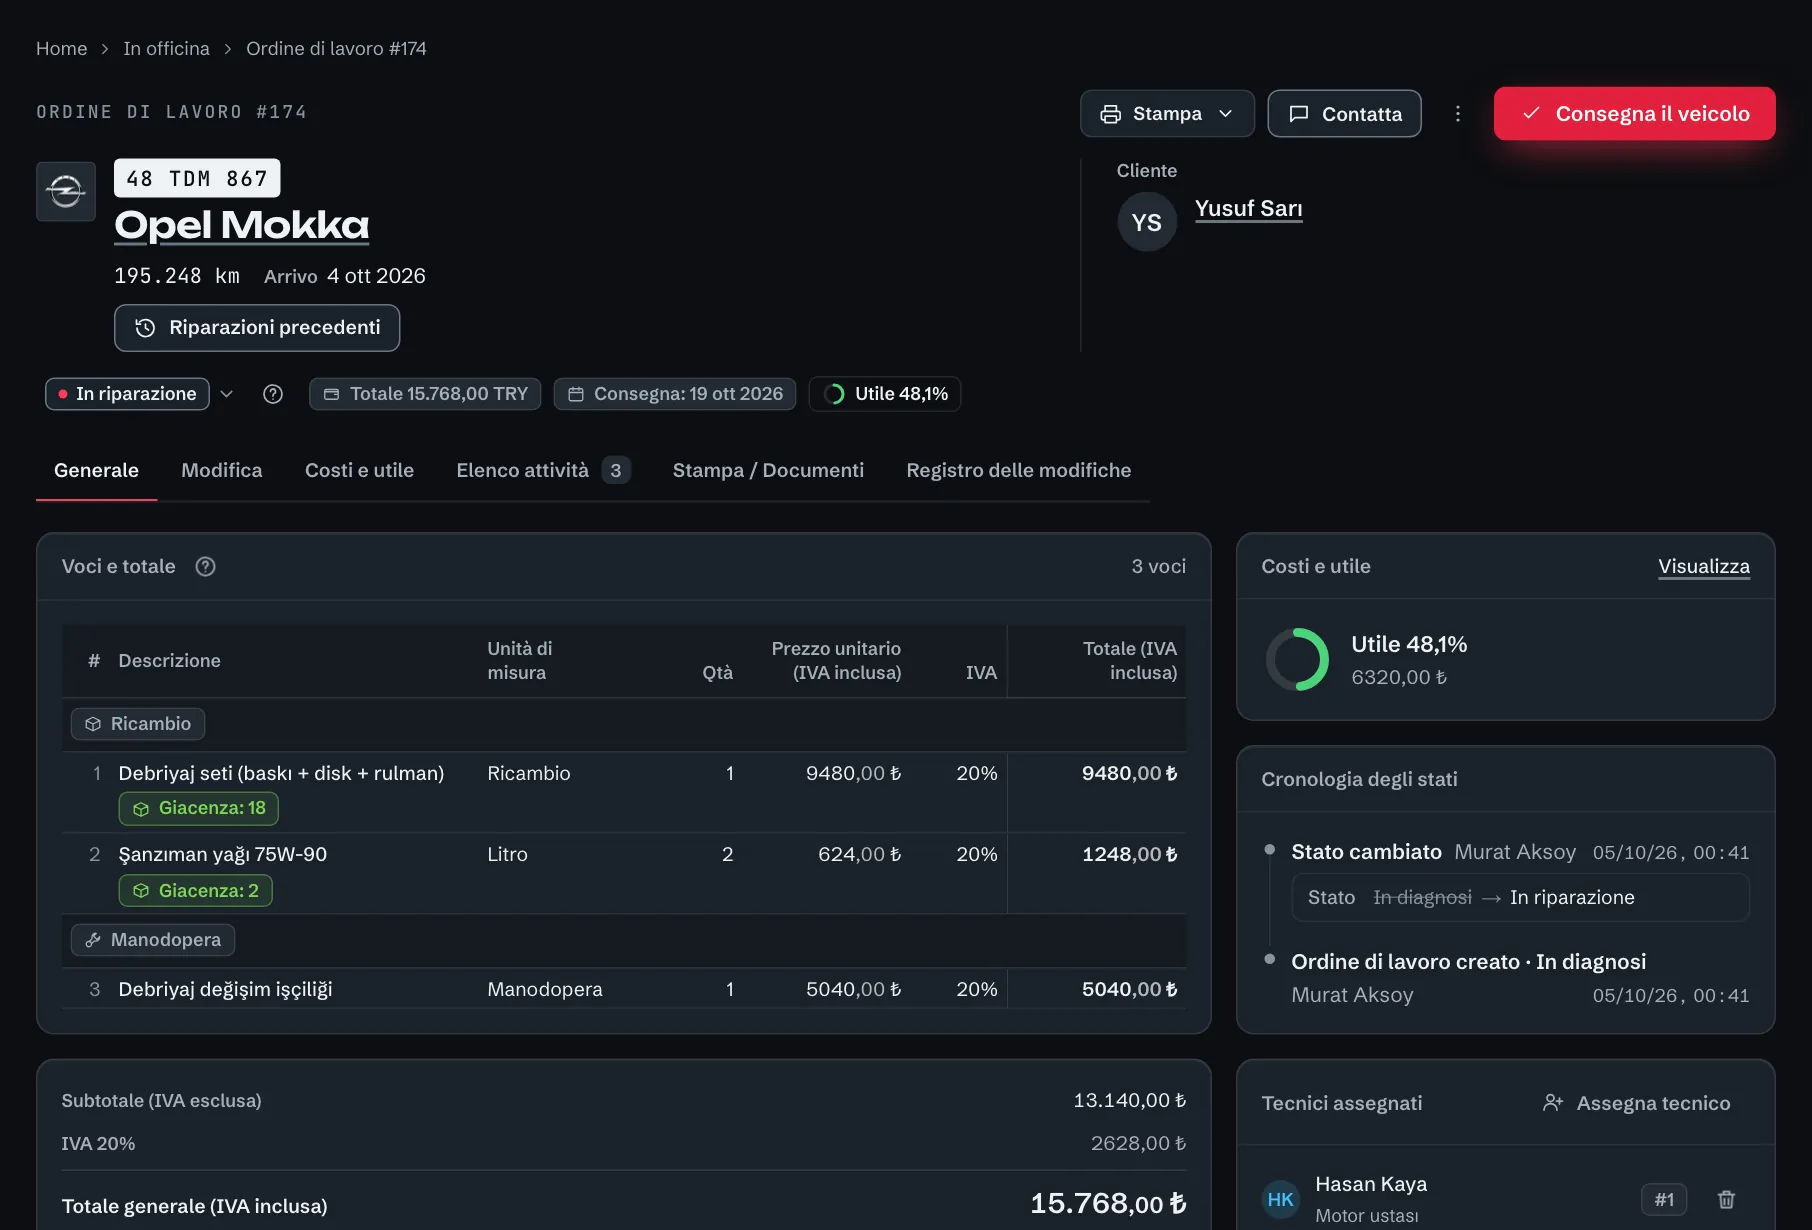Delete technician Hasan Kaya with trash icon
1812x1230 pixels.
(1726, 1199)
